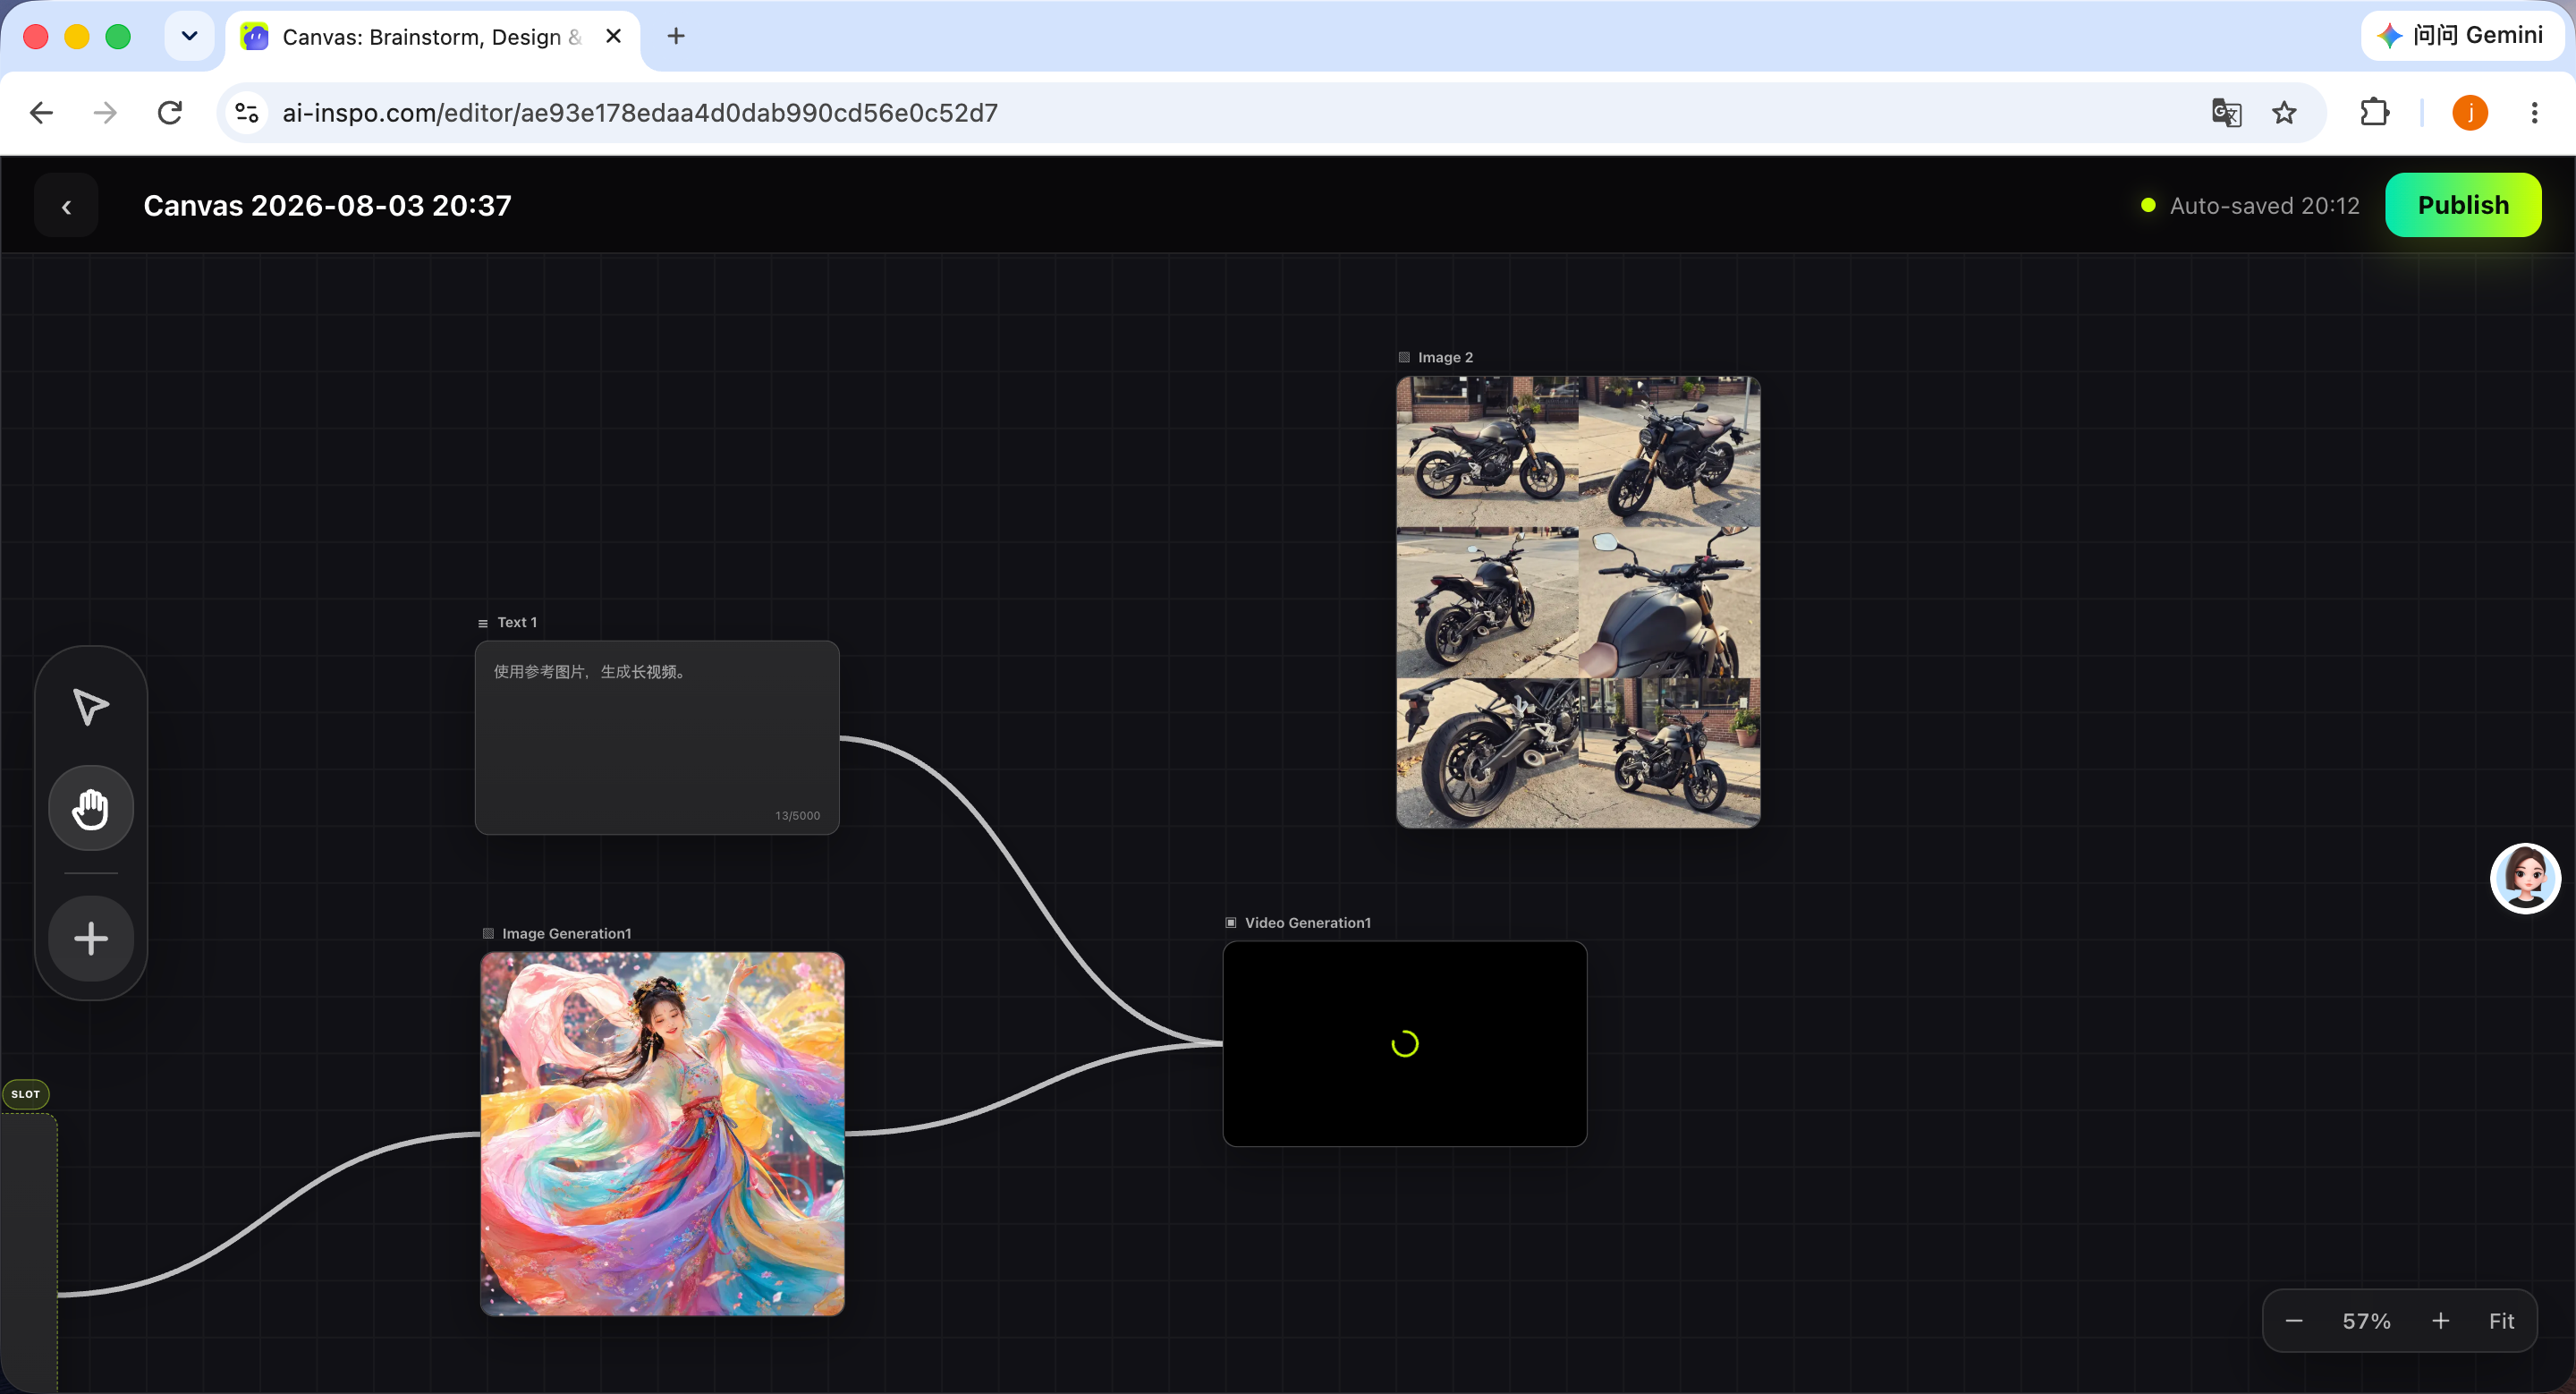Click the address bar URL

click(x=640, y=113)
